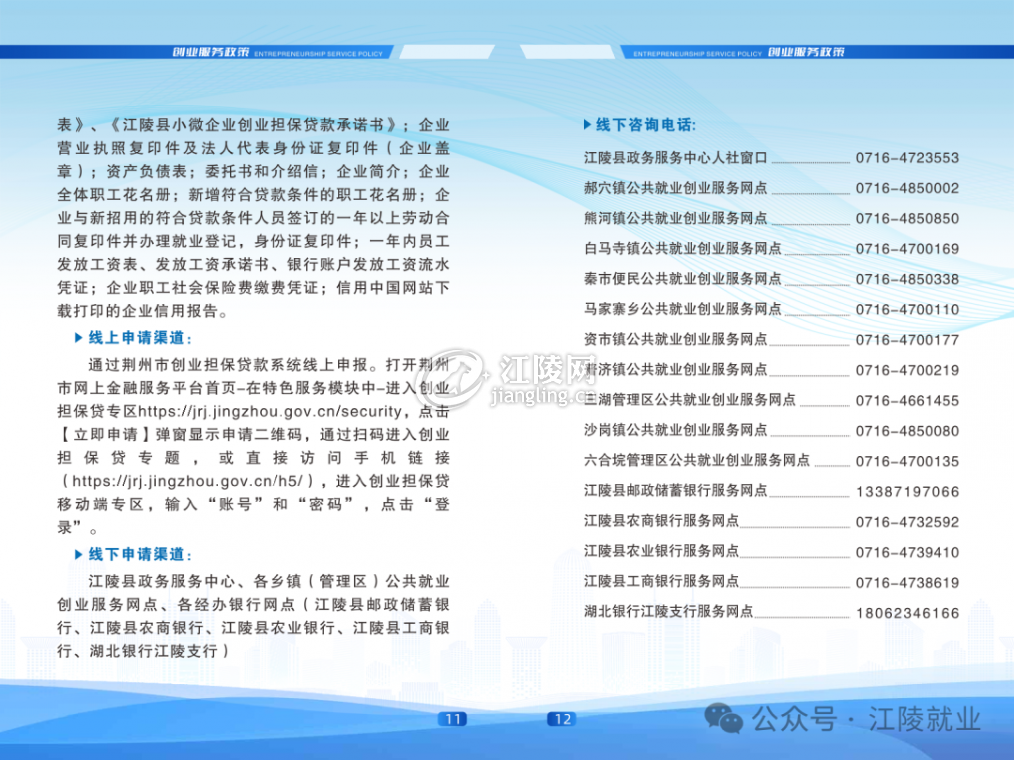
Task: Click the right page 创业服务政策 header title
Action: click(x=806, y=52)
